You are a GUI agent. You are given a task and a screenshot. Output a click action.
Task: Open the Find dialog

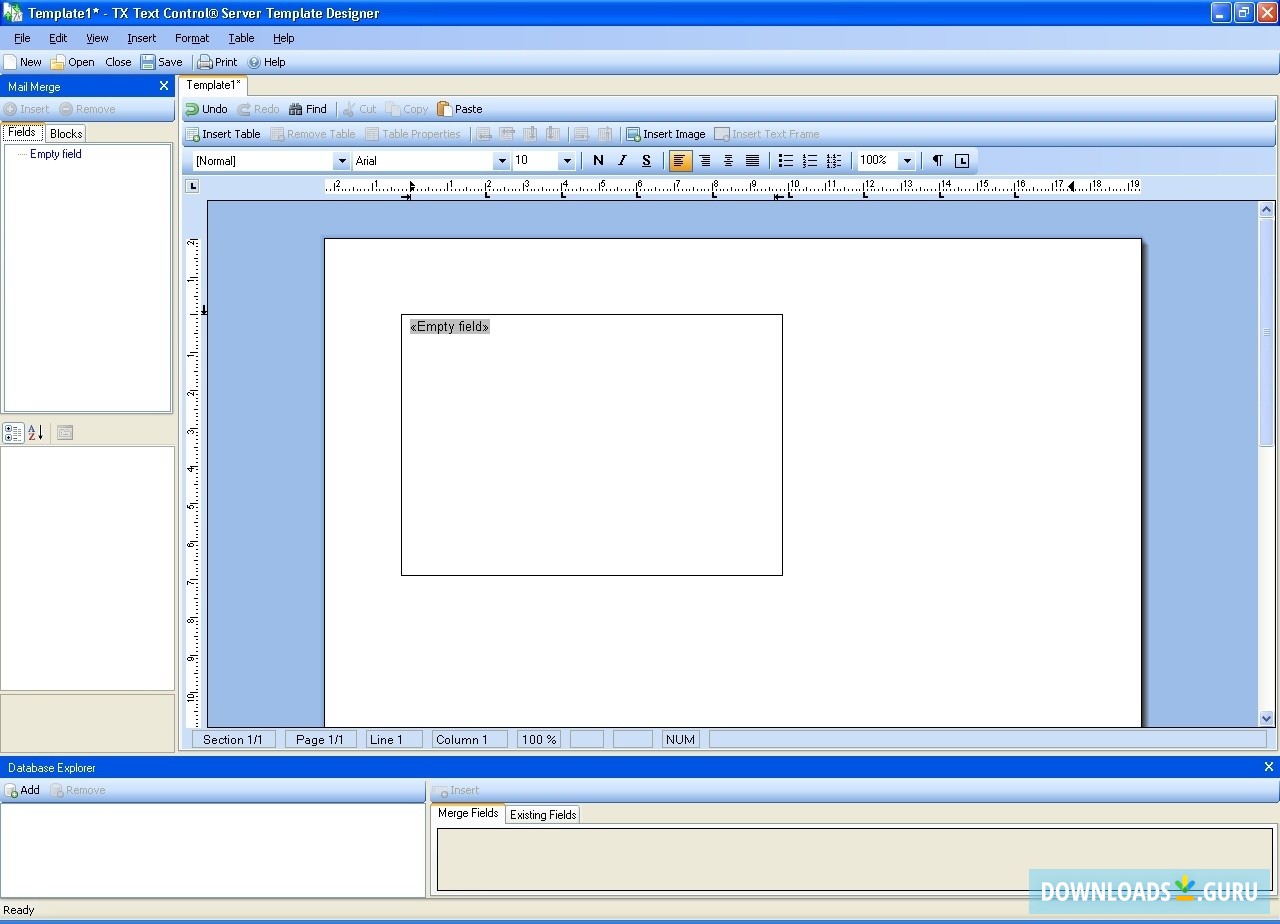click(x=308, y=109)
